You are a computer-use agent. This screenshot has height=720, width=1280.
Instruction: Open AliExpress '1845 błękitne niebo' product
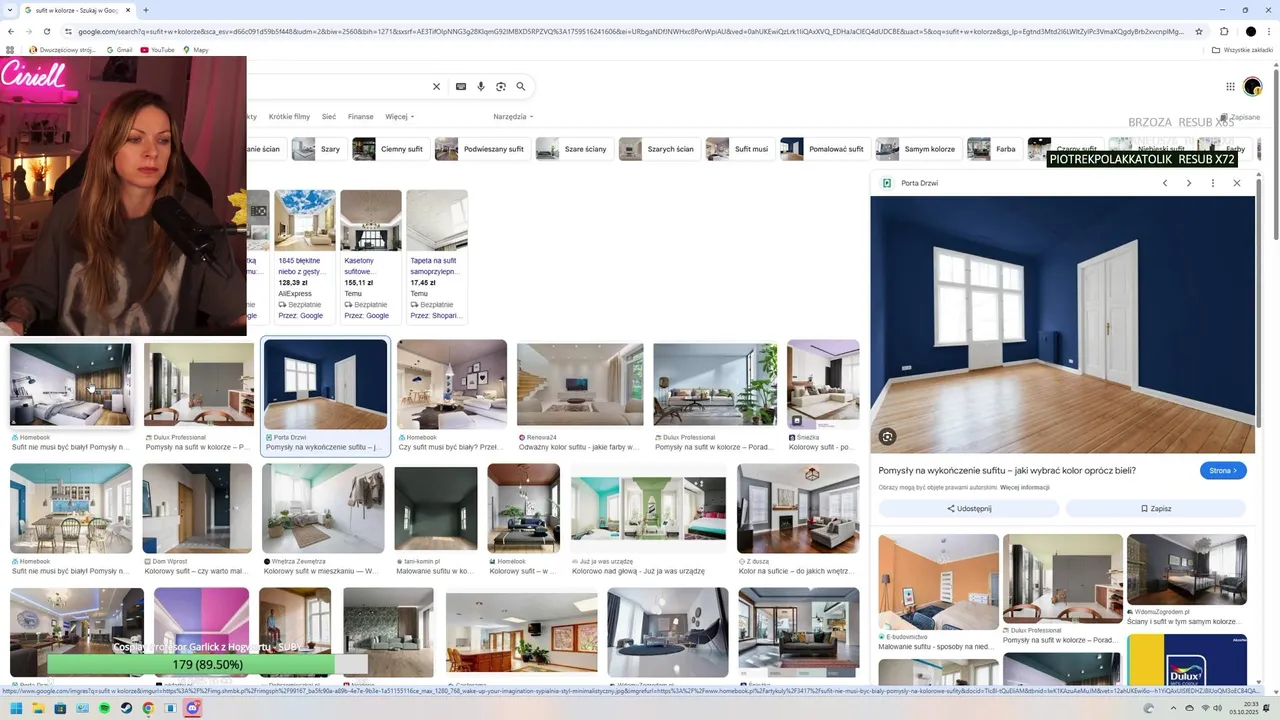click(x=305, y=256)
